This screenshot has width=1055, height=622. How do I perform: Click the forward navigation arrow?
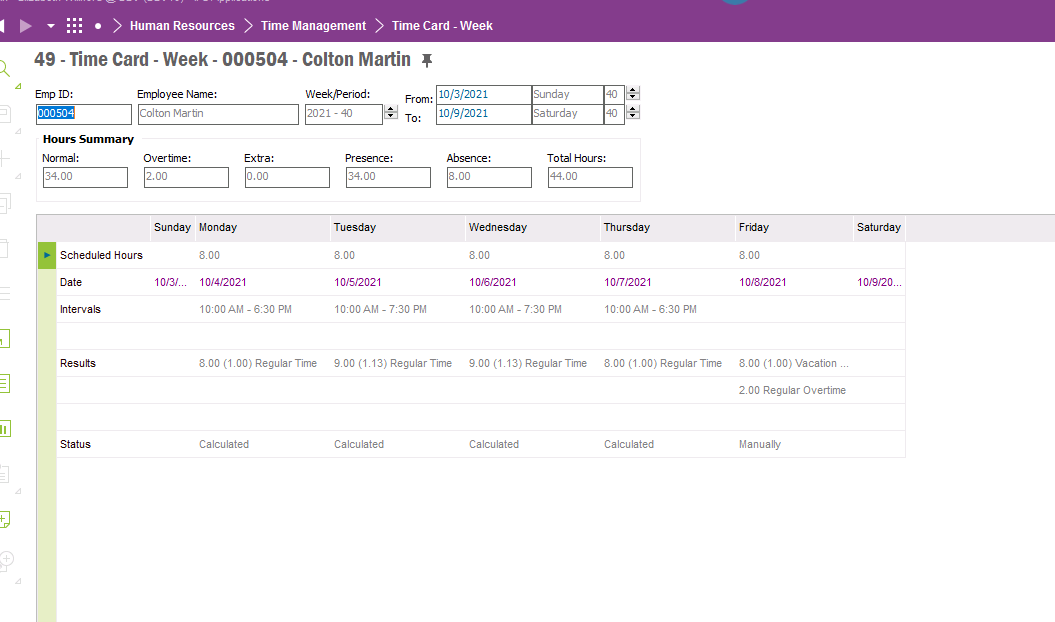click(x=26, y=26)
